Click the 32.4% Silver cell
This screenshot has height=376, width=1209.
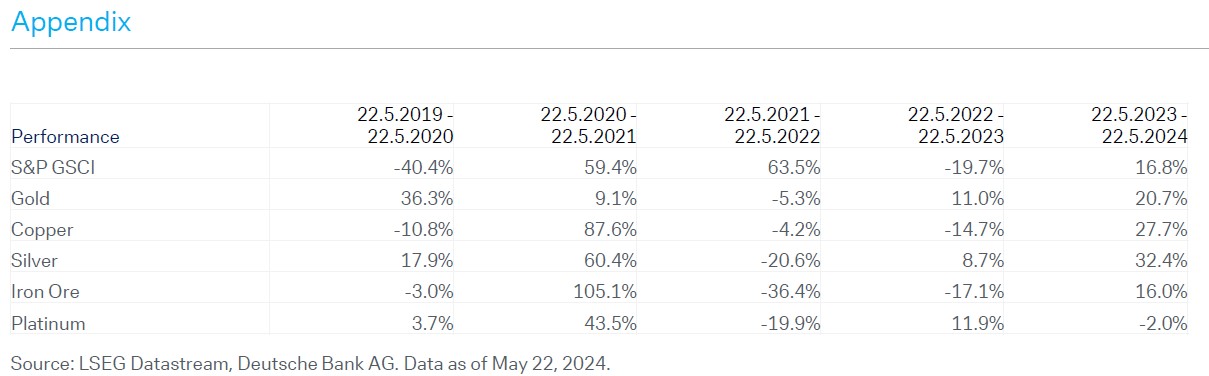1162,260
